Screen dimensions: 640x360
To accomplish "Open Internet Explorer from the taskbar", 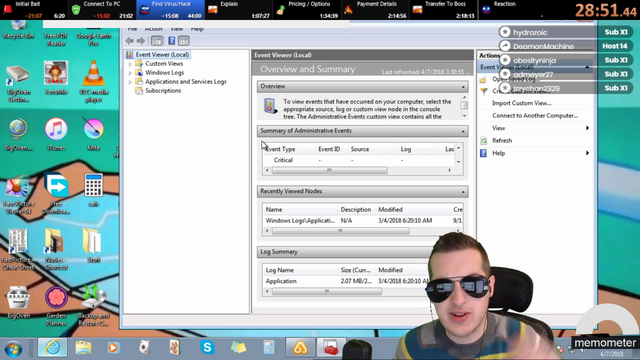I will (53, 348).
